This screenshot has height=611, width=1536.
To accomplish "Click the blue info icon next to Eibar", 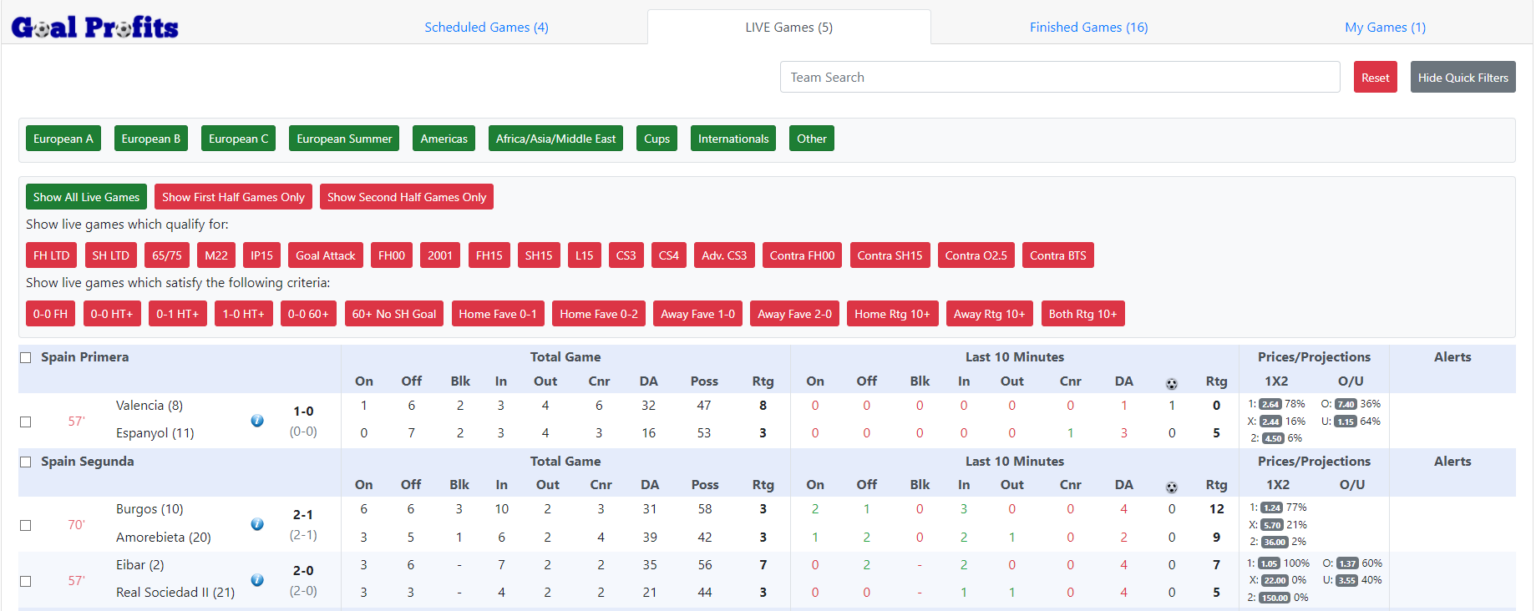I will click(257, 579).
